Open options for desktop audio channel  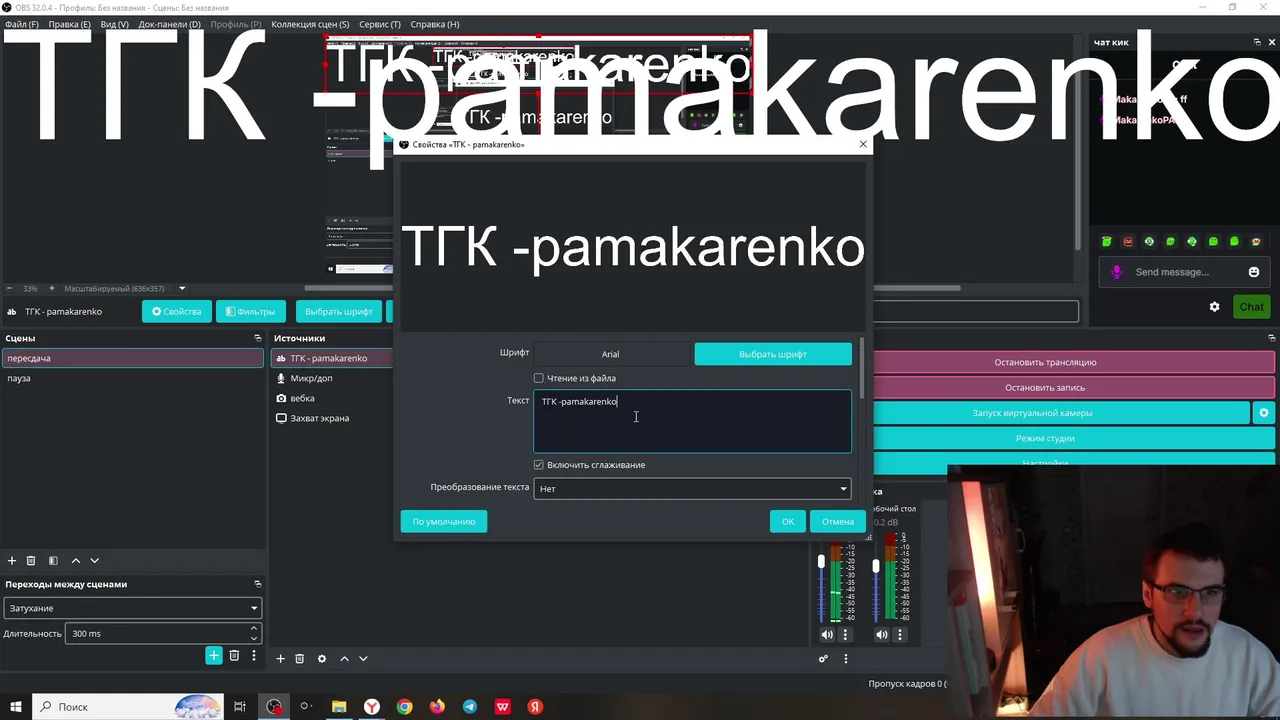pos(900,634)
